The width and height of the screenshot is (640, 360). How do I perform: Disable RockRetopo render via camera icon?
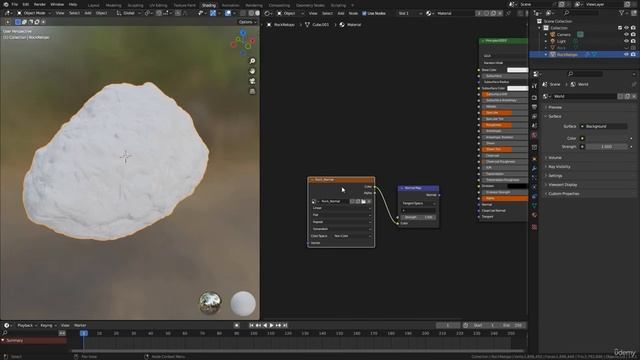tap(633, 54)
